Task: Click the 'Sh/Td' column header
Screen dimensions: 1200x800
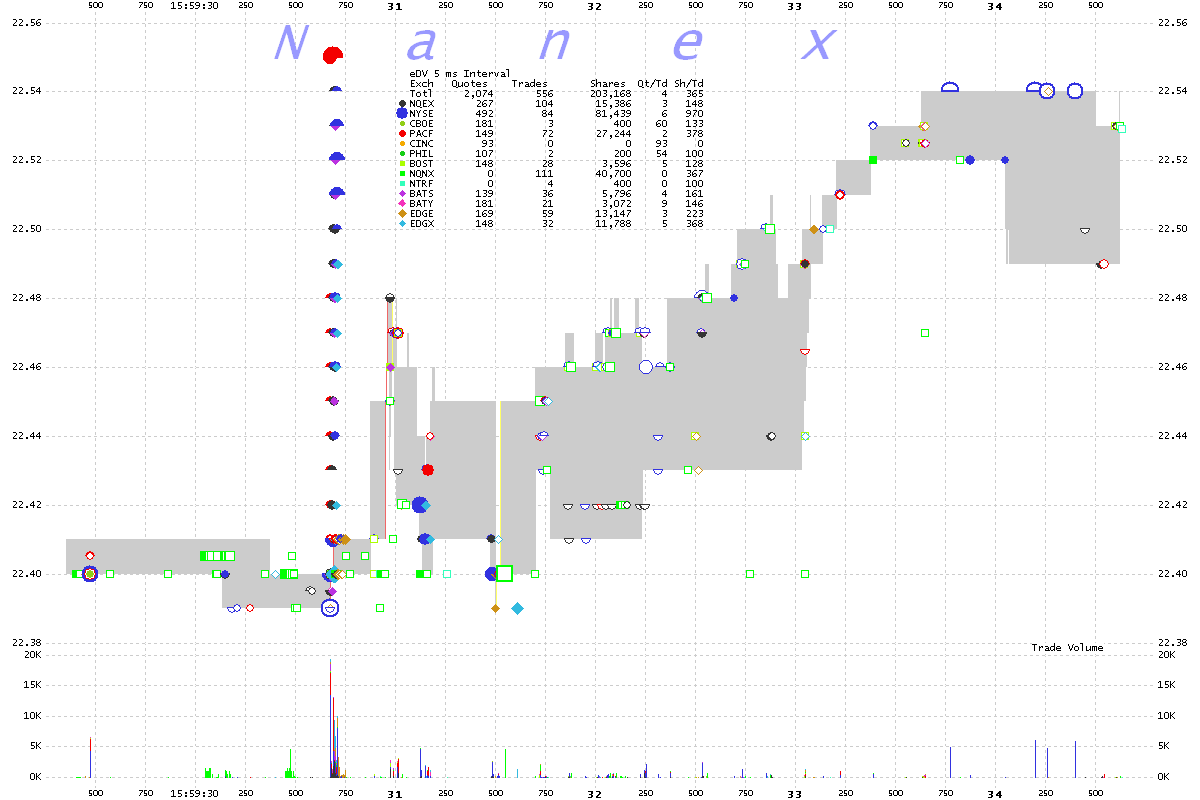Action: coord(689,84)
